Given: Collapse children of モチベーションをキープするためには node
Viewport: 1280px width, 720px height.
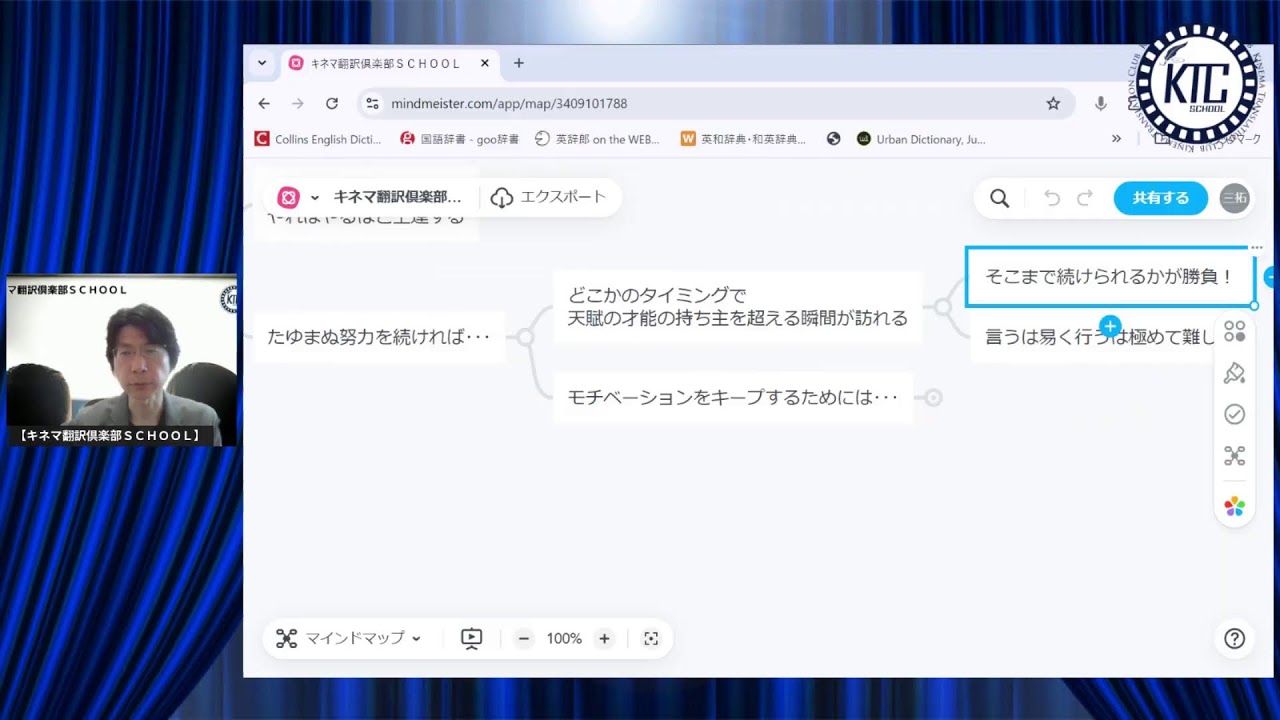Looking at the screenshot, I should [x=933, y=397].
